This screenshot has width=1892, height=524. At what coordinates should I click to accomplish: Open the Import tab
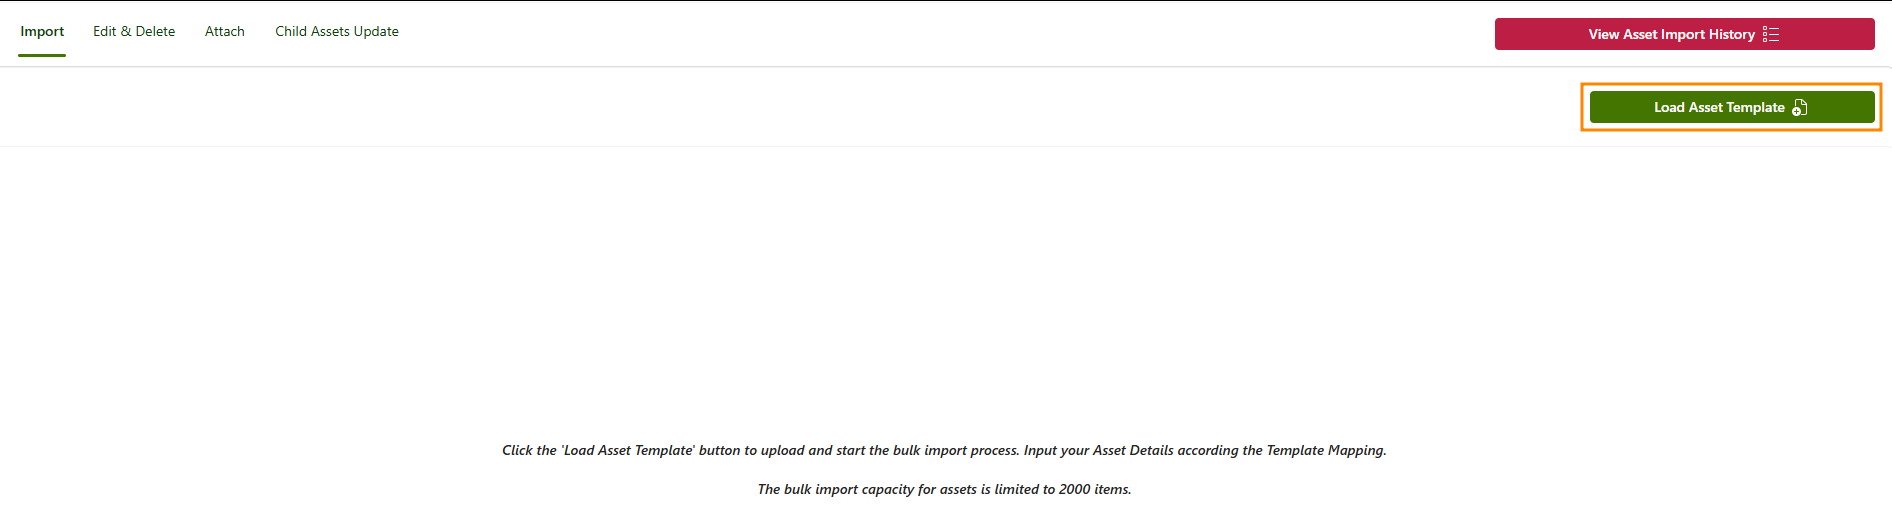(42, 32)
